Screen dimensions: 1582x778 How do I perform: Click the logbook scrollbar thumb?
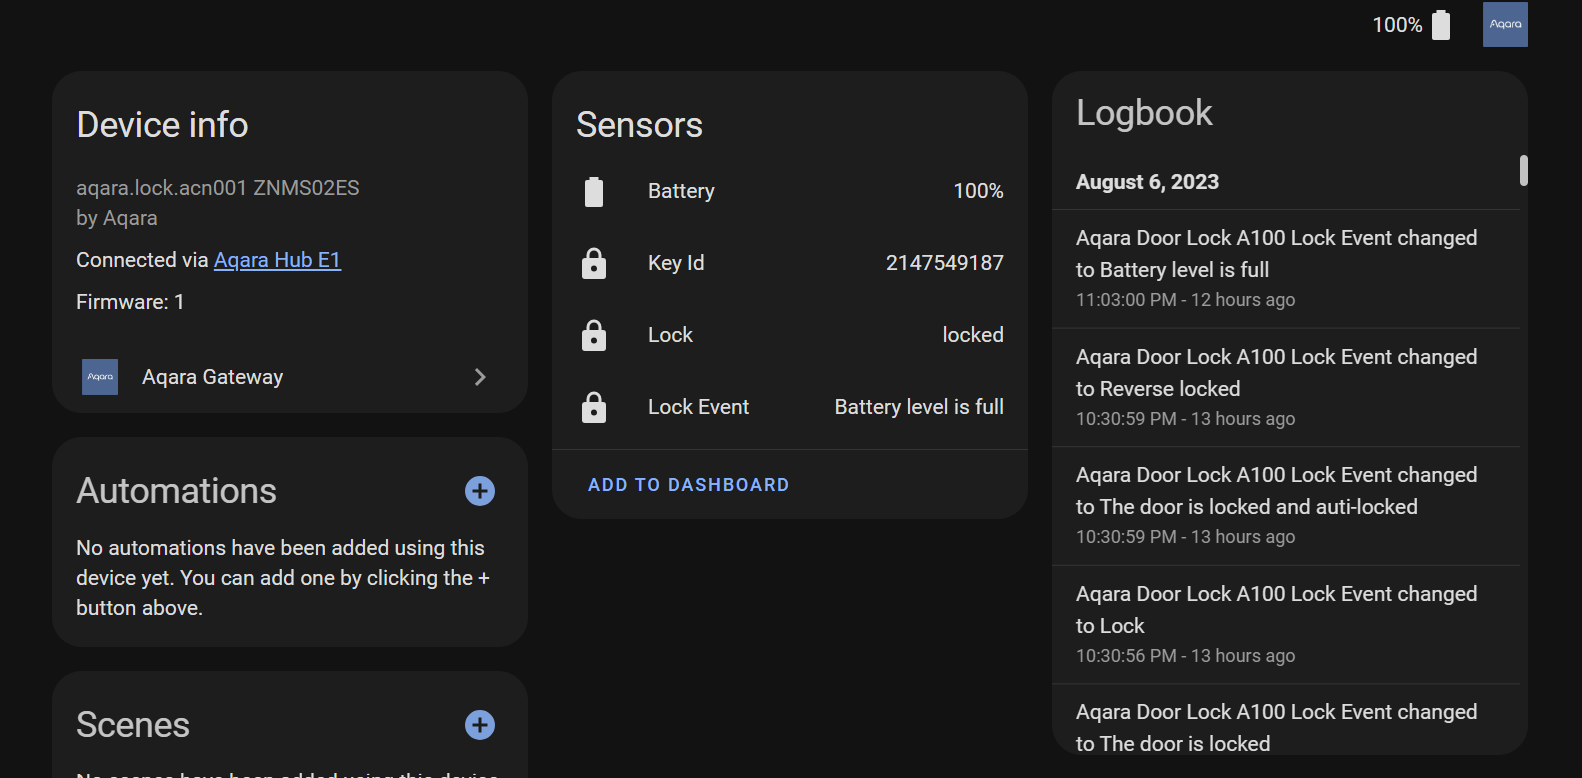tap(1524, 170)
